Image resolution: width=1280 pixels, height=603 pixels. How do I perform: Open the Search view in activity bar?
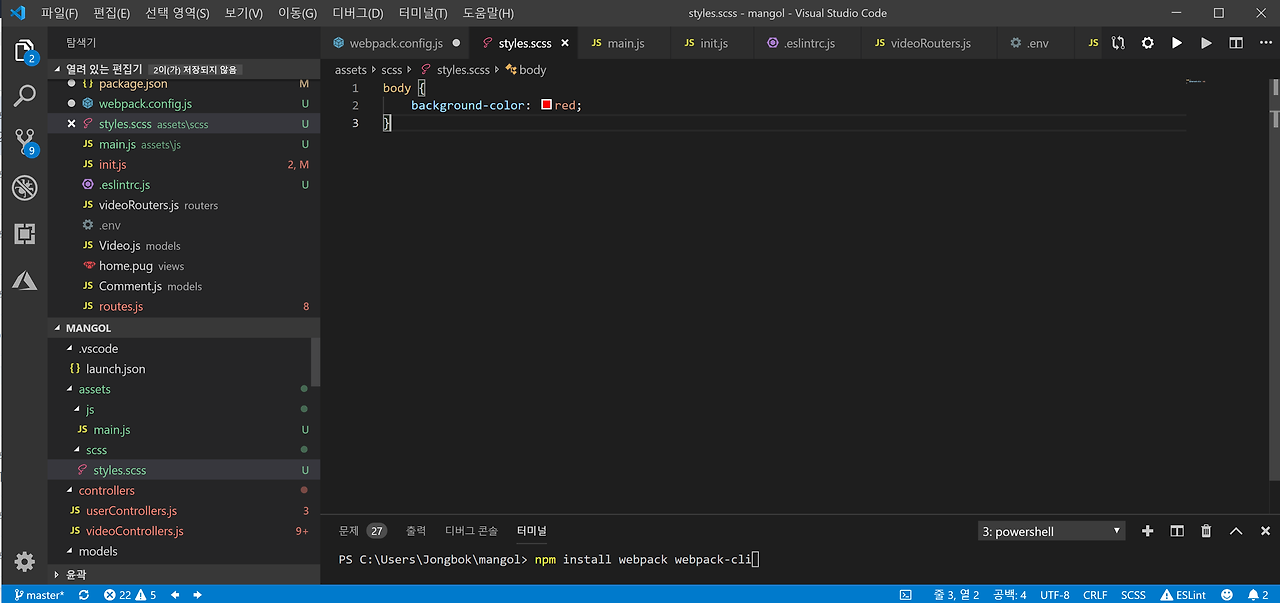tap(24, 96)
